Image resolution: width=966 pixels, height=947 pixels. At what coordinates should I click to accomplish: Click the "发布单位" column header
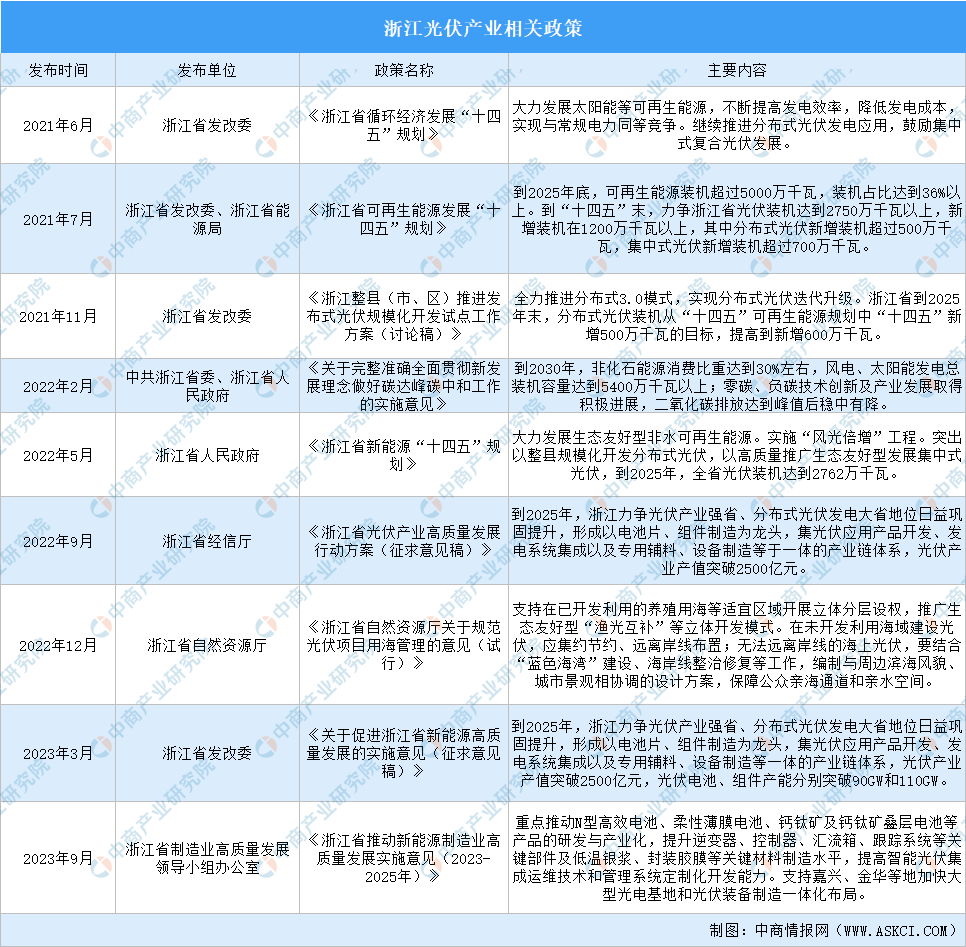coord(207,70)
